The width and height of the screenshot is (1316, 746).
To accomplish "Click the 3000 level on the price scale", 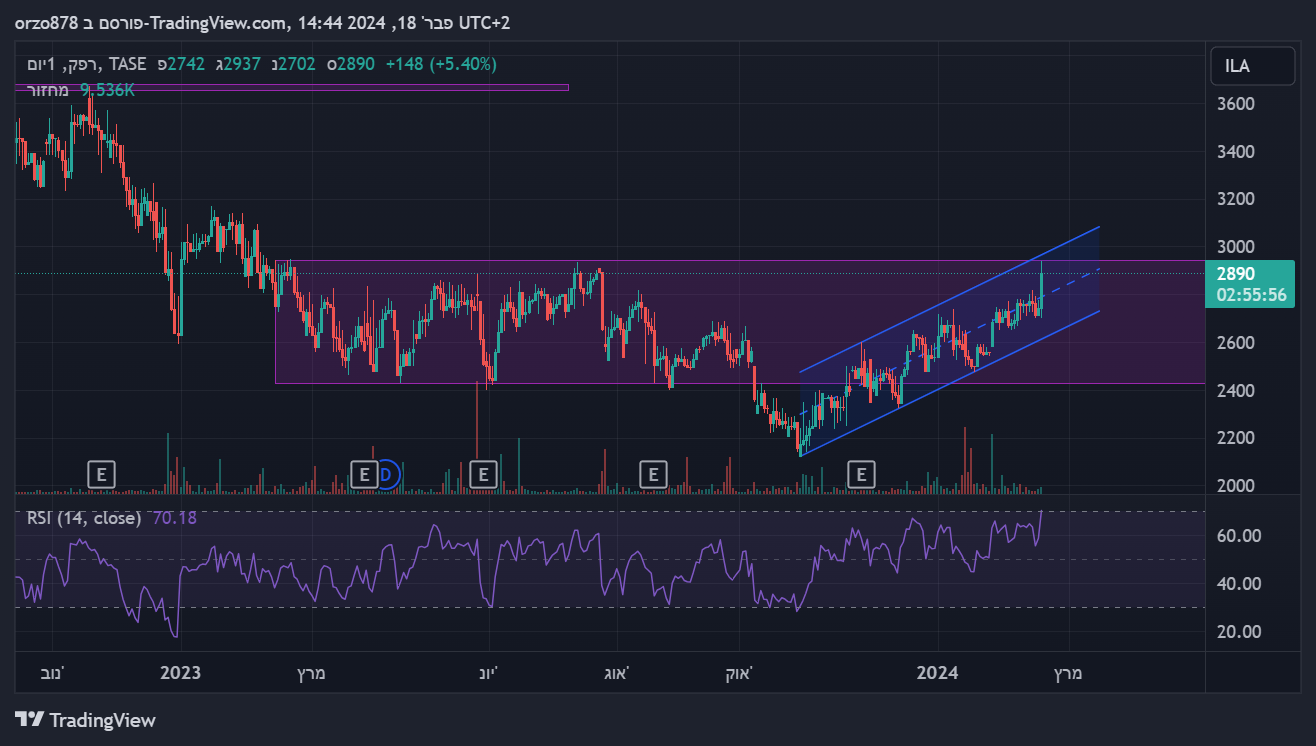I will click(x=1236, y=247).
